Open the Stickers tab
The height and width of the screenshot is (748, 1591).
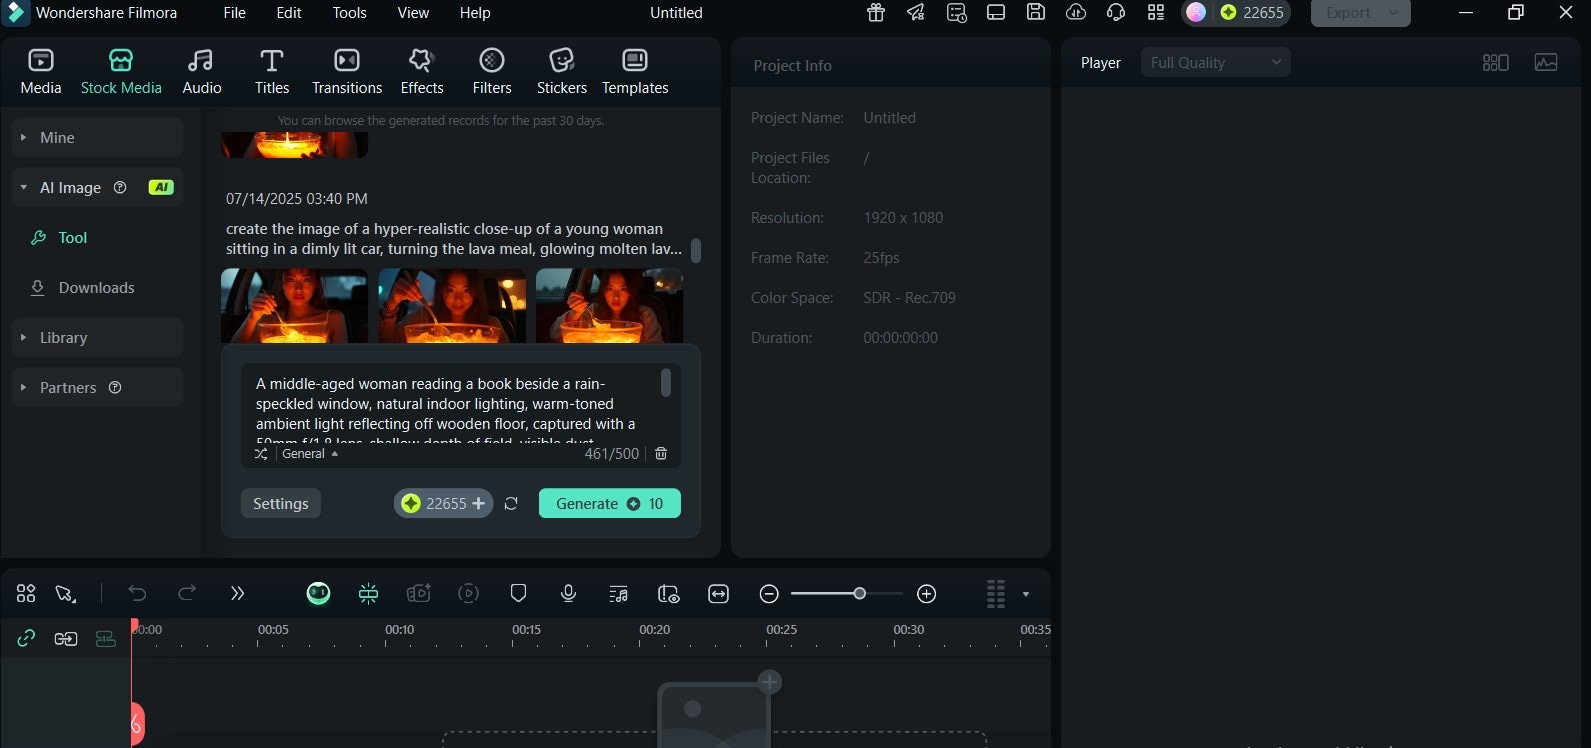[561, 72]
